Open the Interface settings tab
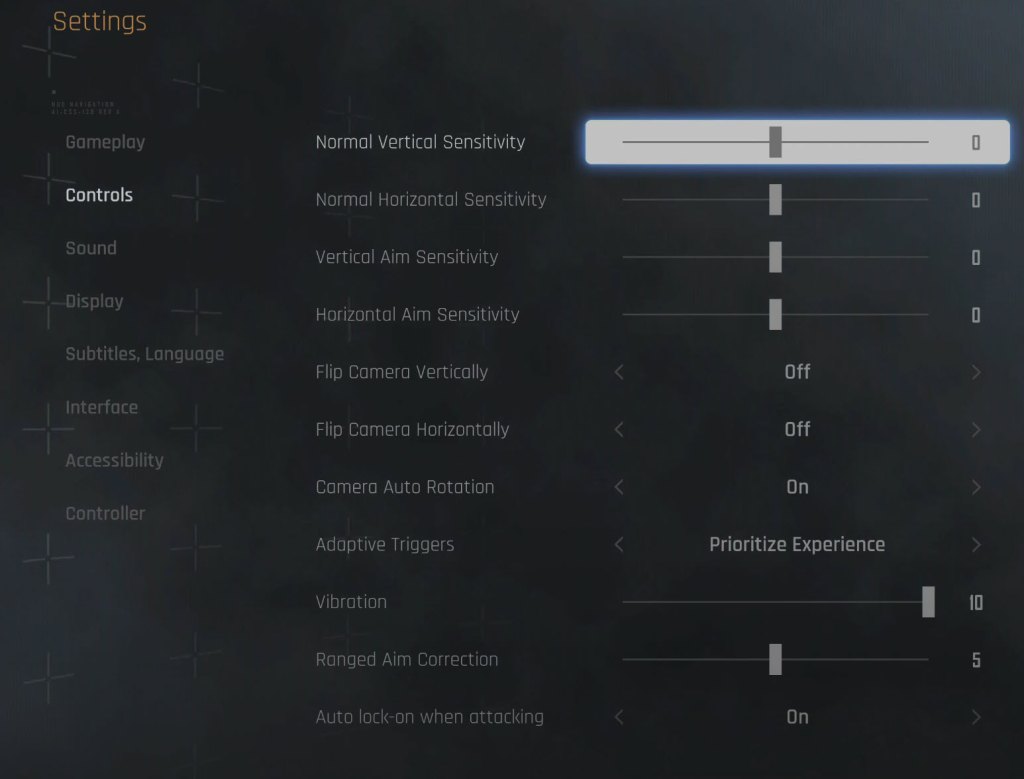Screen dimensions: 1024x779 coord(101,407)
